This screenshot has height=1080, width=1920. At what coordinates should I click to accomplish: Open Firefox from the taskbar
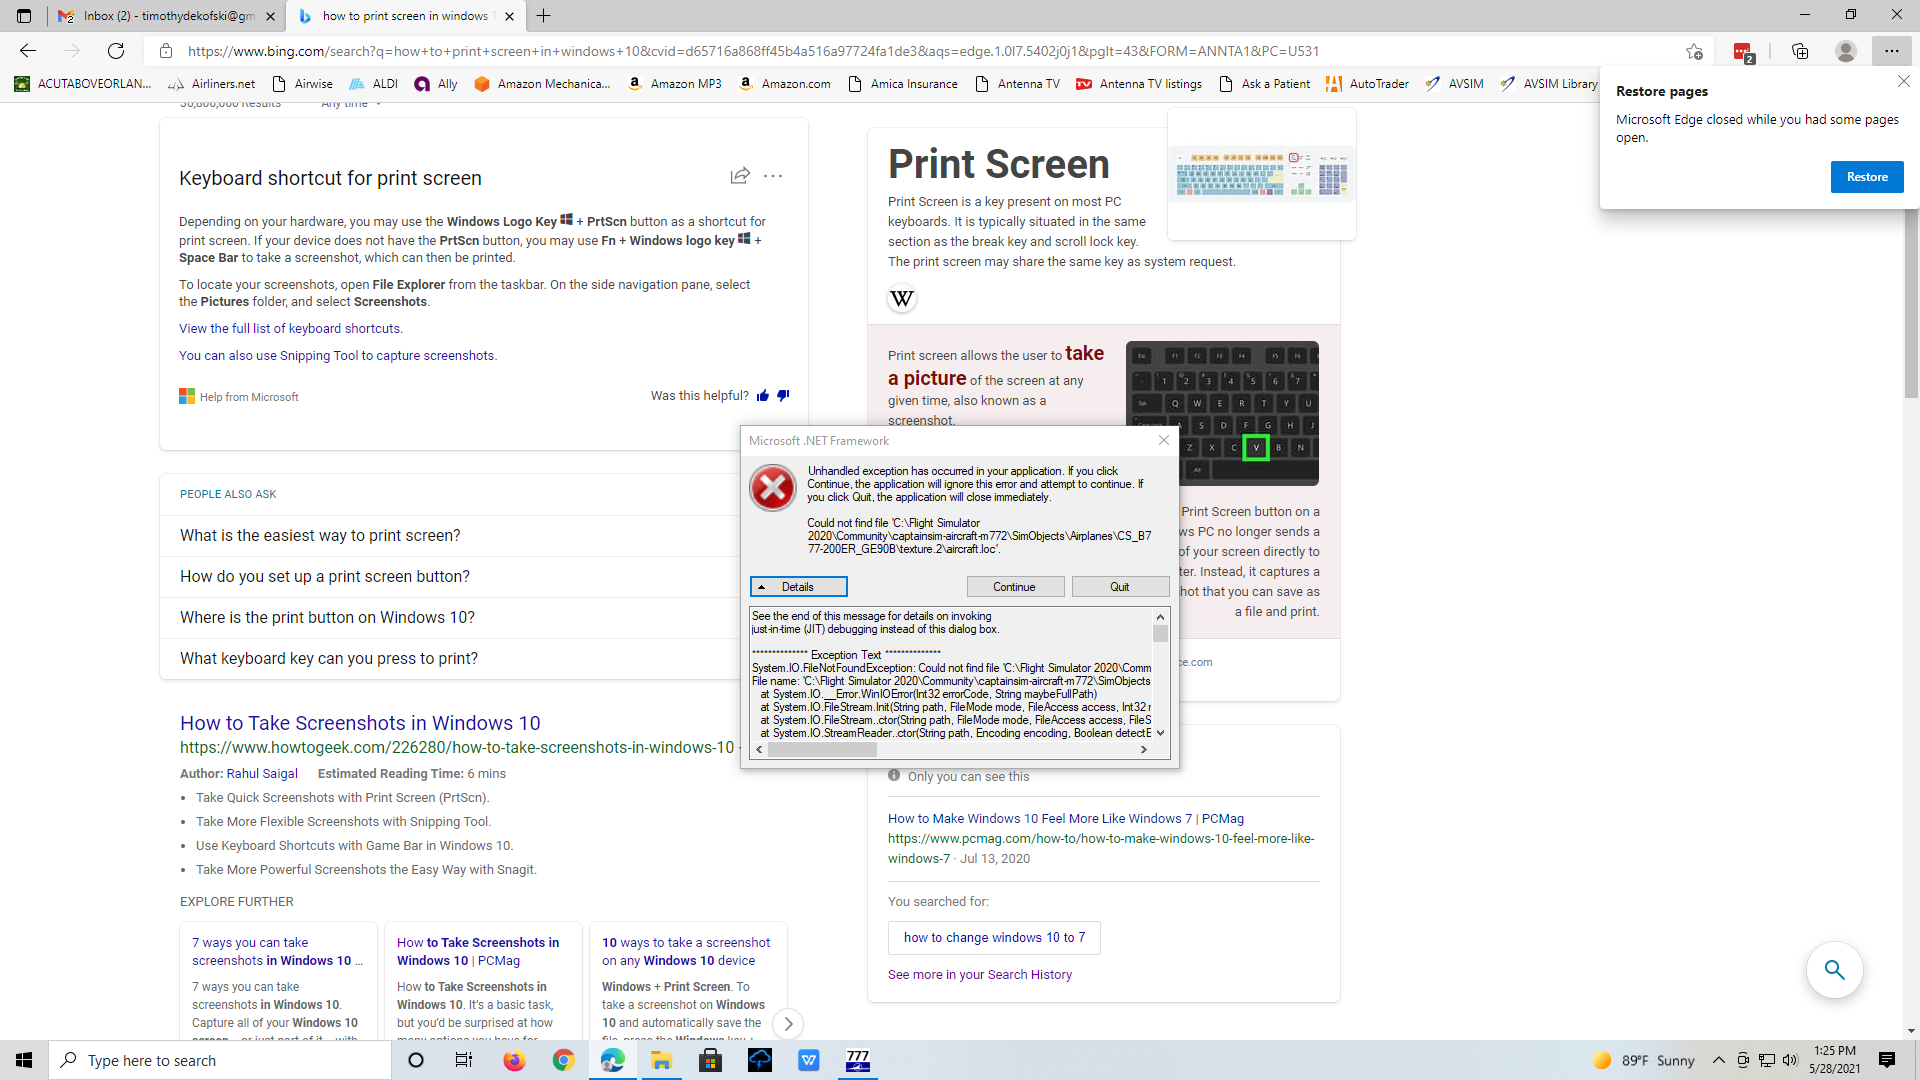click(514, 1060)
